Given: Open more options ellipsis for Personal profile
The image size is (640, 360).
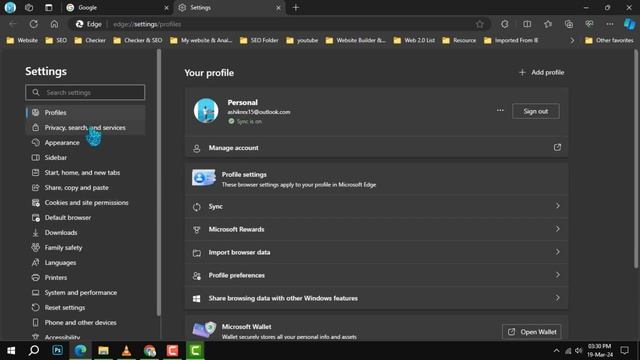Looking at the screenshot, I should (x=500, y=110).
